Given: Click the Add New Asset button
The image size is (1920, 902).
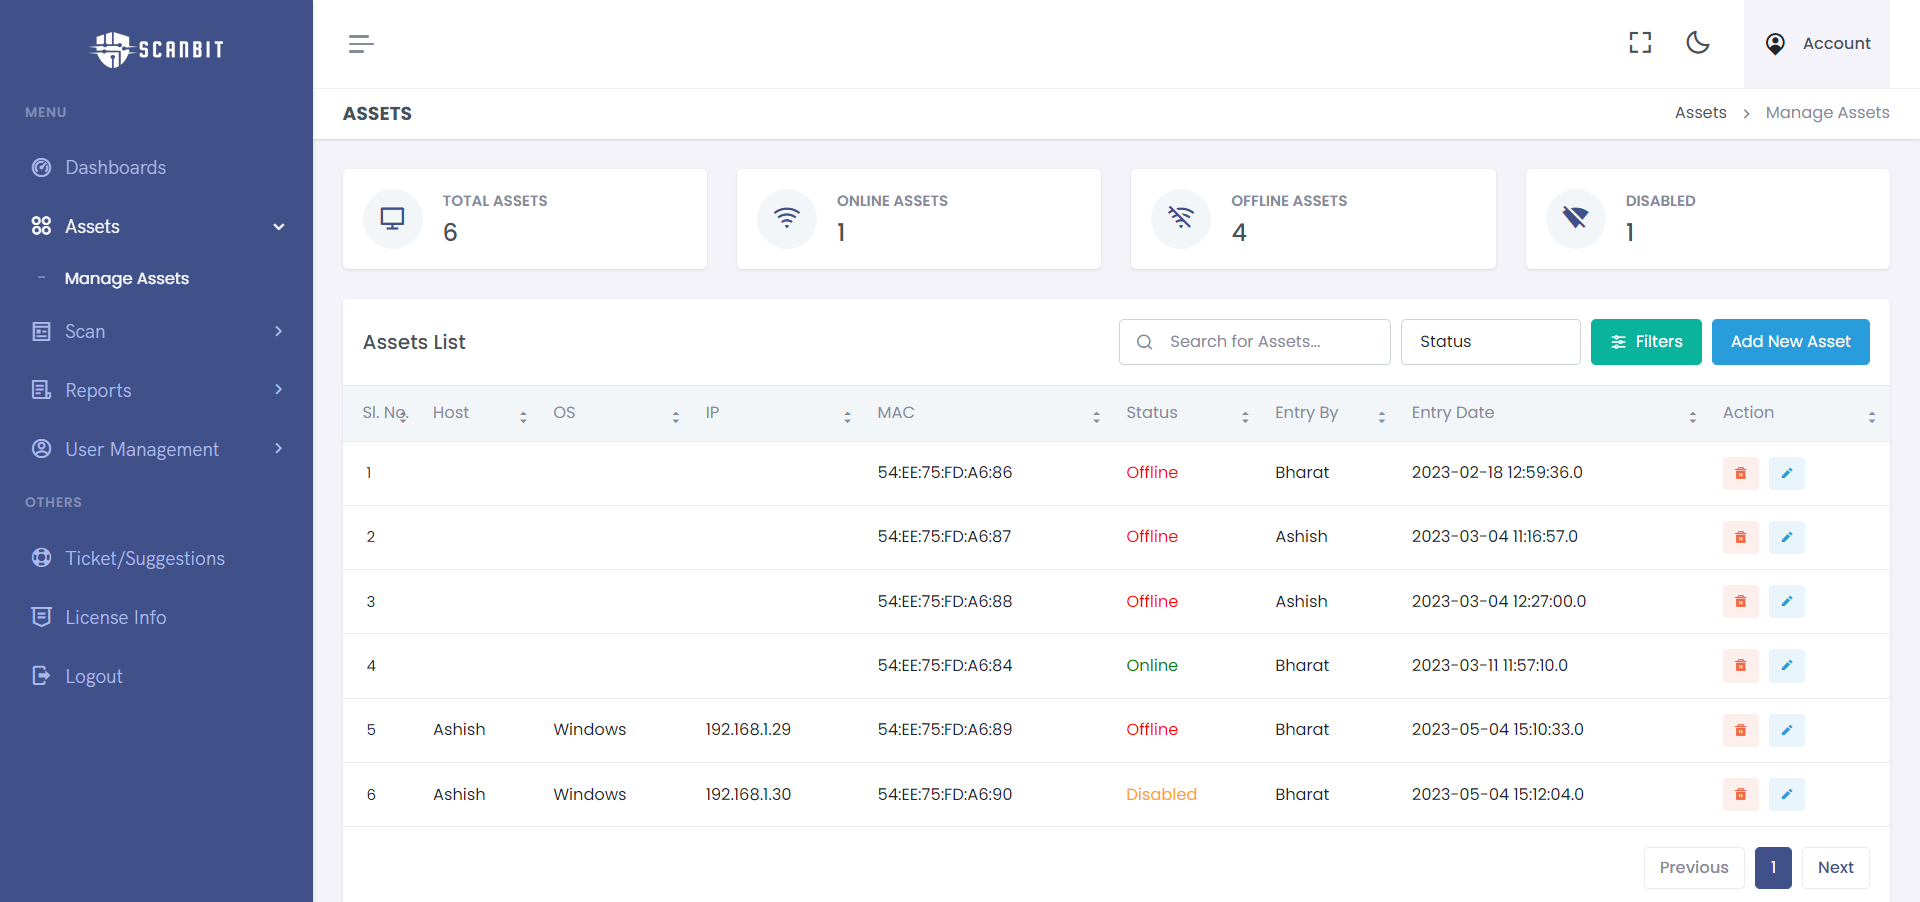Looking at the screenshot, I should (1790, 342).
